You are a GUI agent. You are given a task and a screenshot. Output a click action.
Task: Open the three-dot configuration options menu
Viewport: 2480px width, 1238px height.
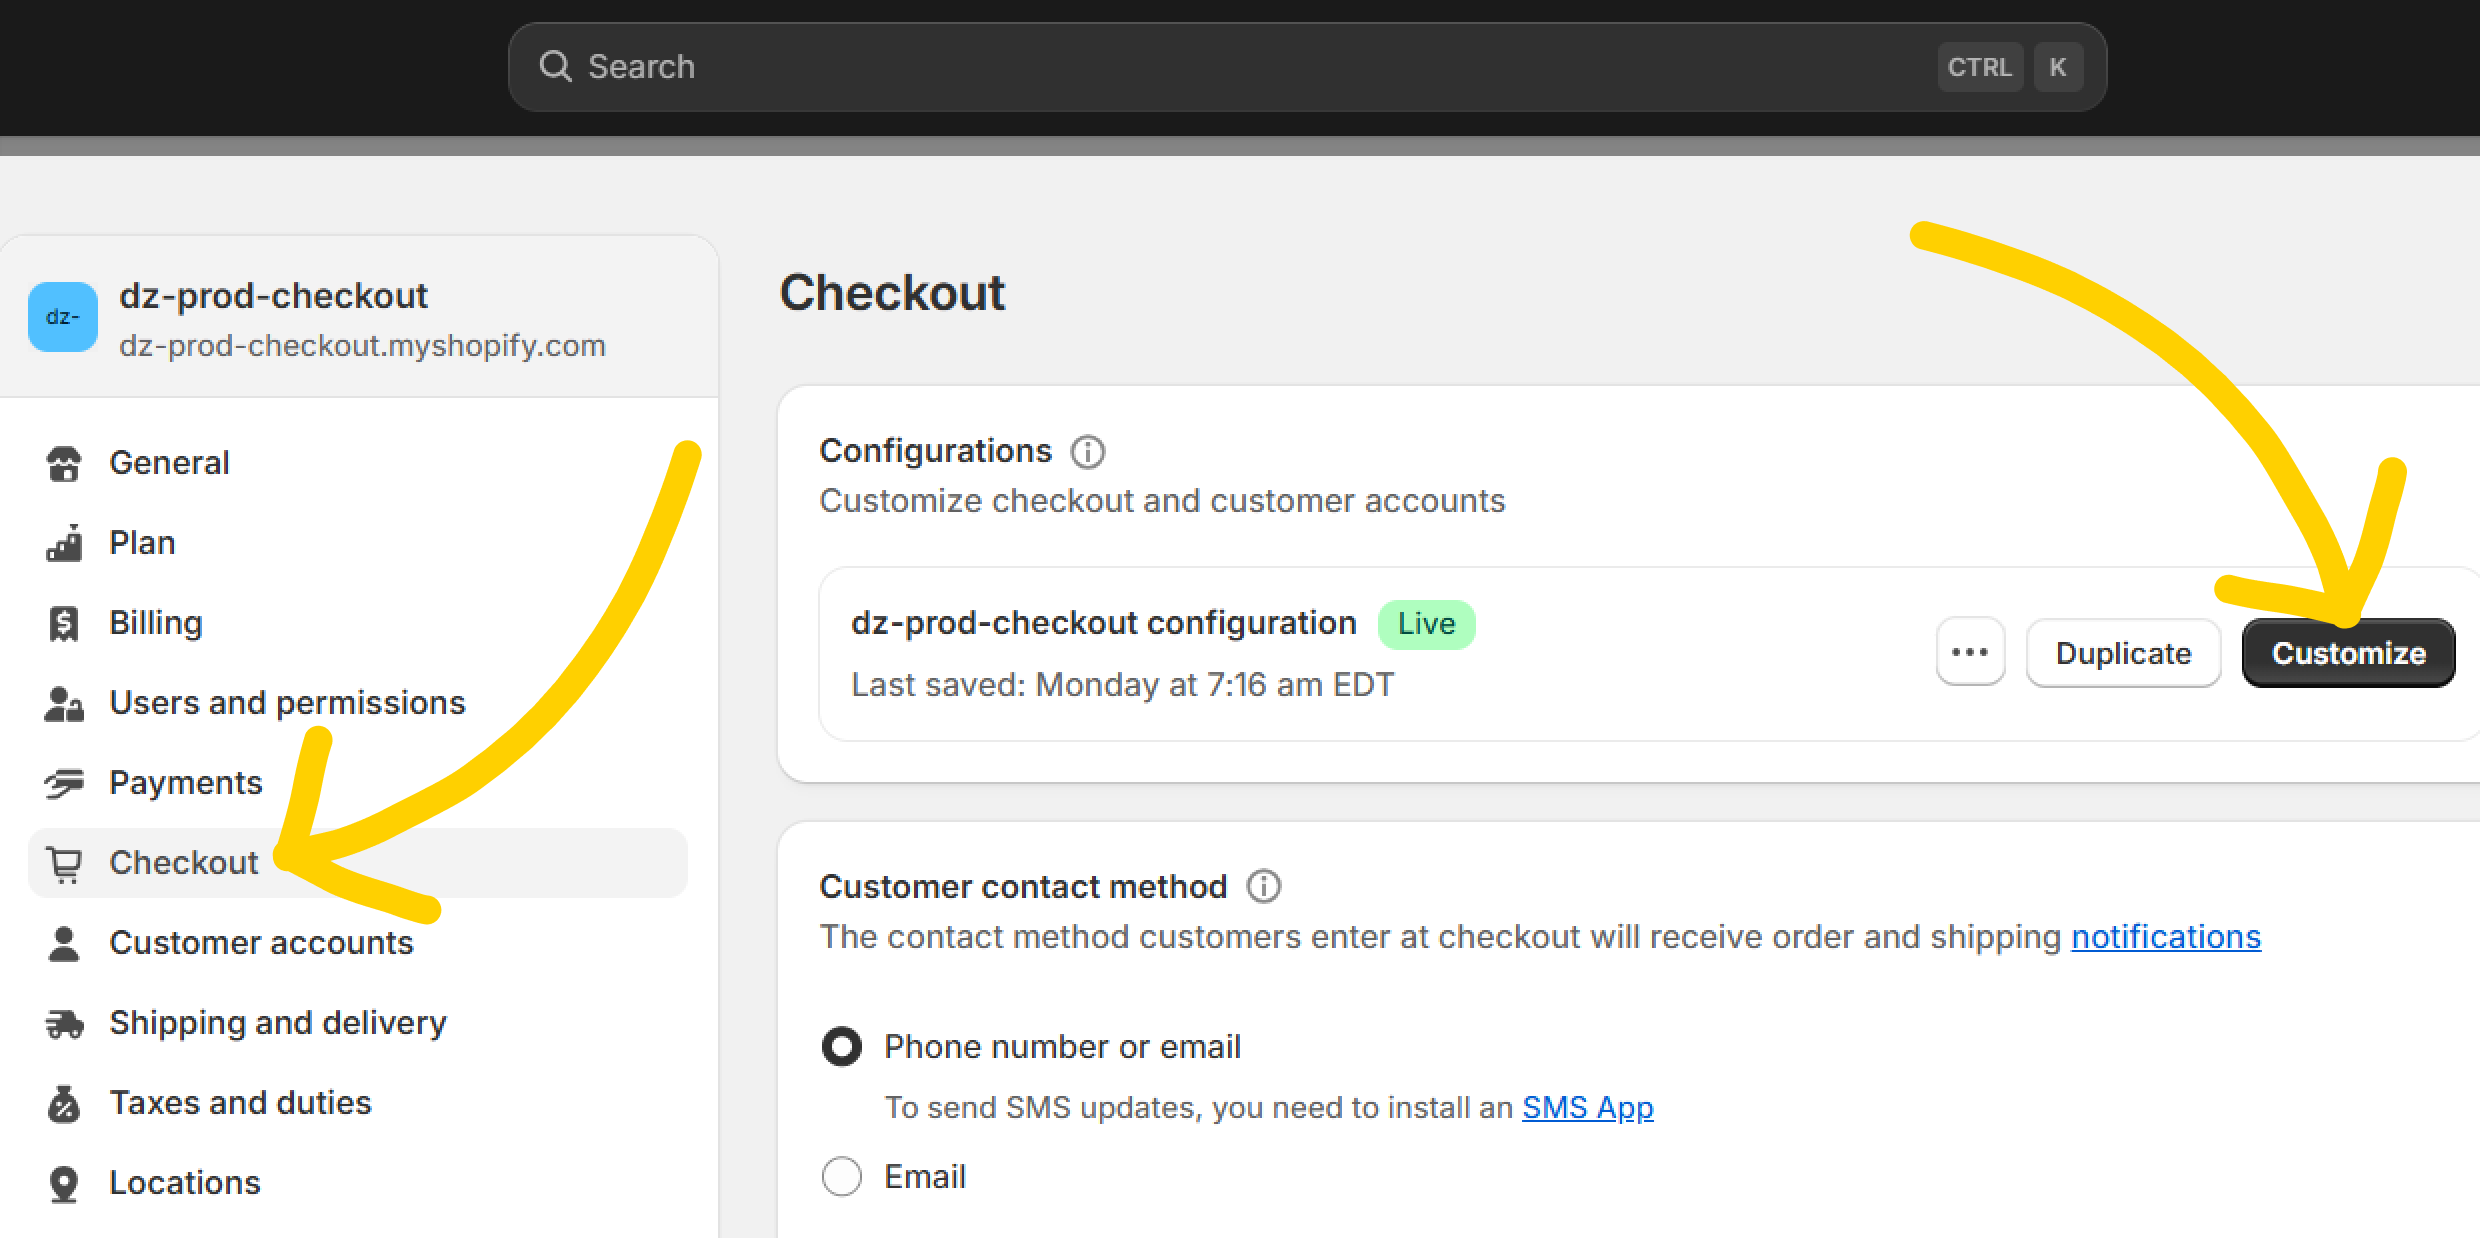point(1970,652)
